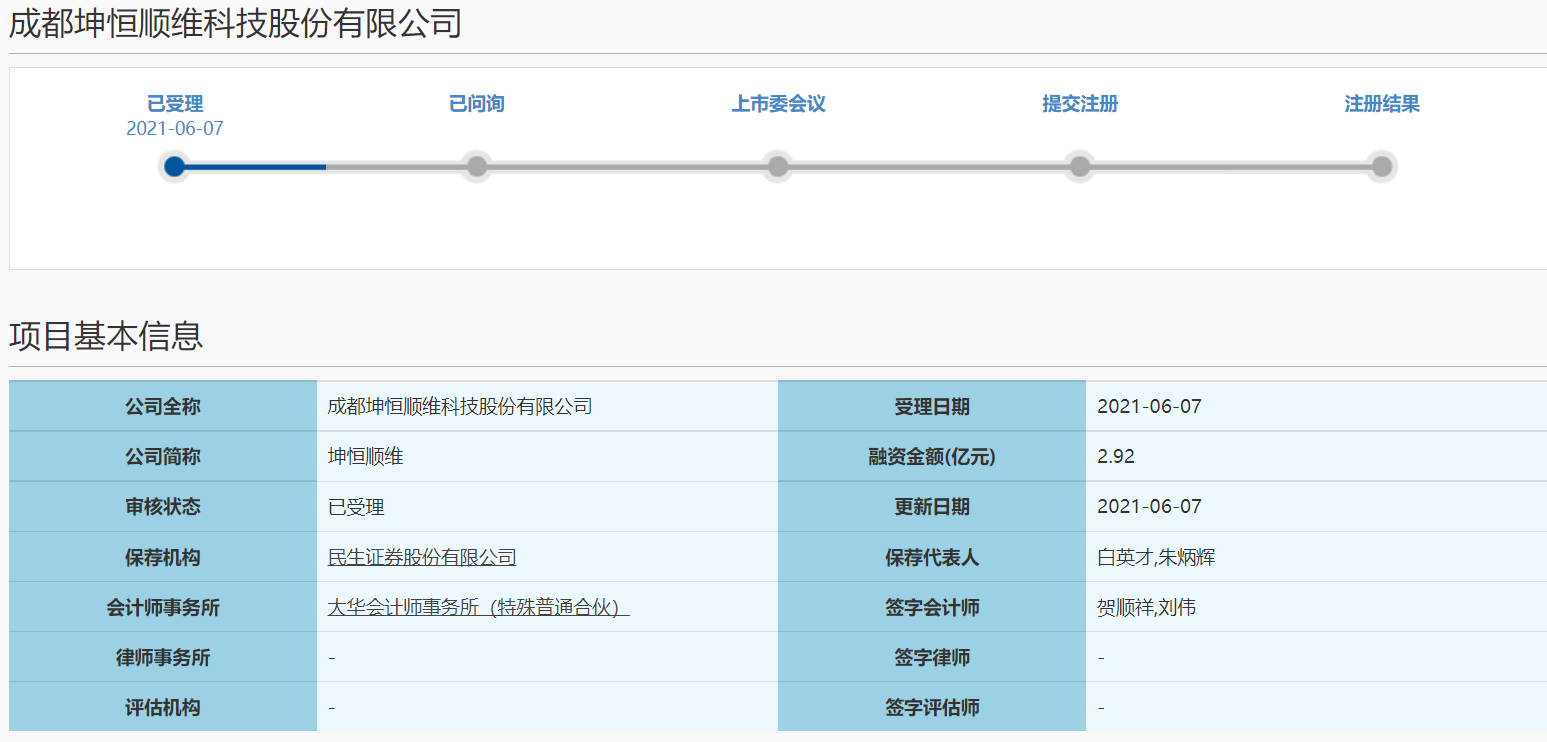Click the 融资金额 value 2.92
This screenshot has width=1547, height=742.
point(1114,456)
